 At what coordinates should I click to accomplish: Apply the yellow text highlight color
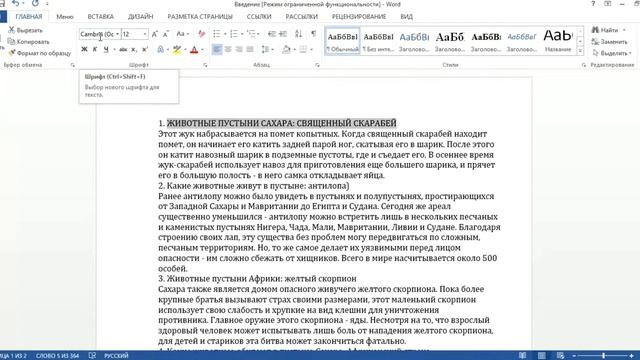(177, 49)
